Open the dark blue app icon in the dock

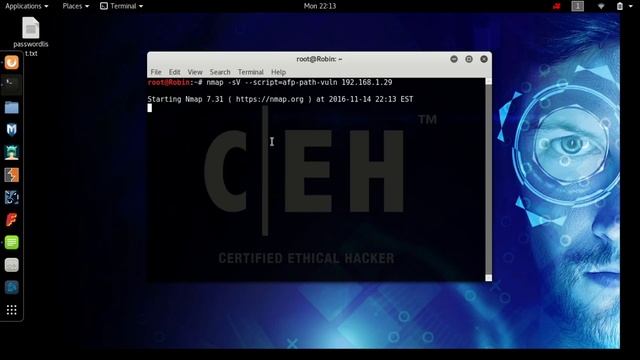[11, 287]
